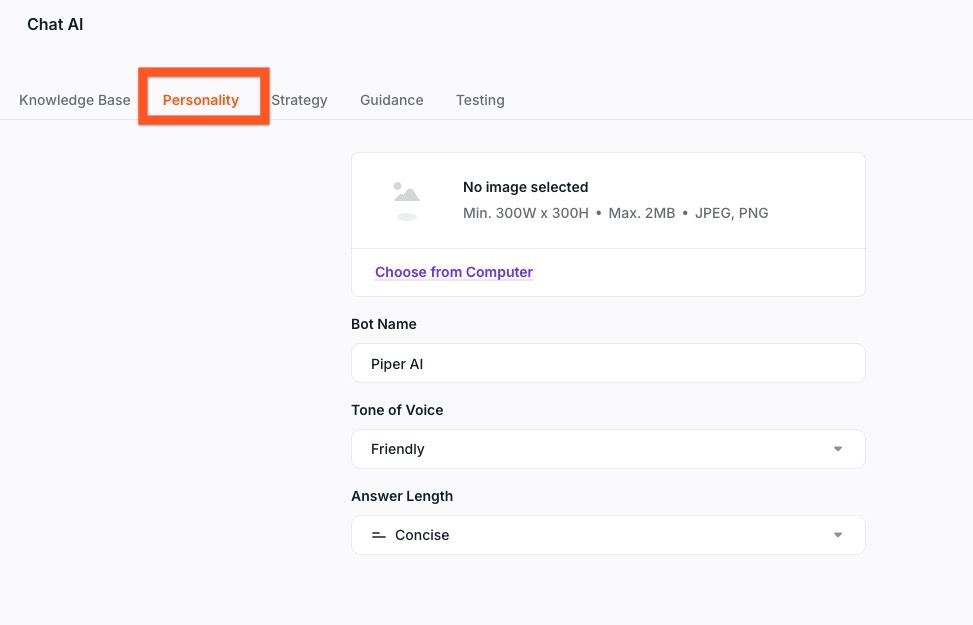
Task: Focus the Bot Name field containing Piper AI
Action: pos(607,364)
